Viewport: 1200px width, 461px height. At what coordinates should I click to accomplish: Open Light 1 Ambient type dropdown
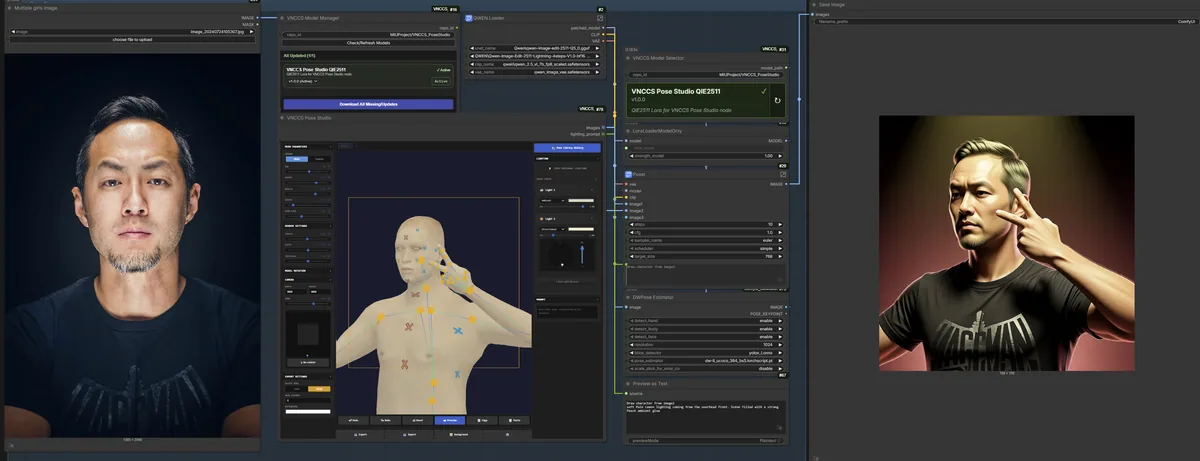pyautogui.click(x=553, y=200)
